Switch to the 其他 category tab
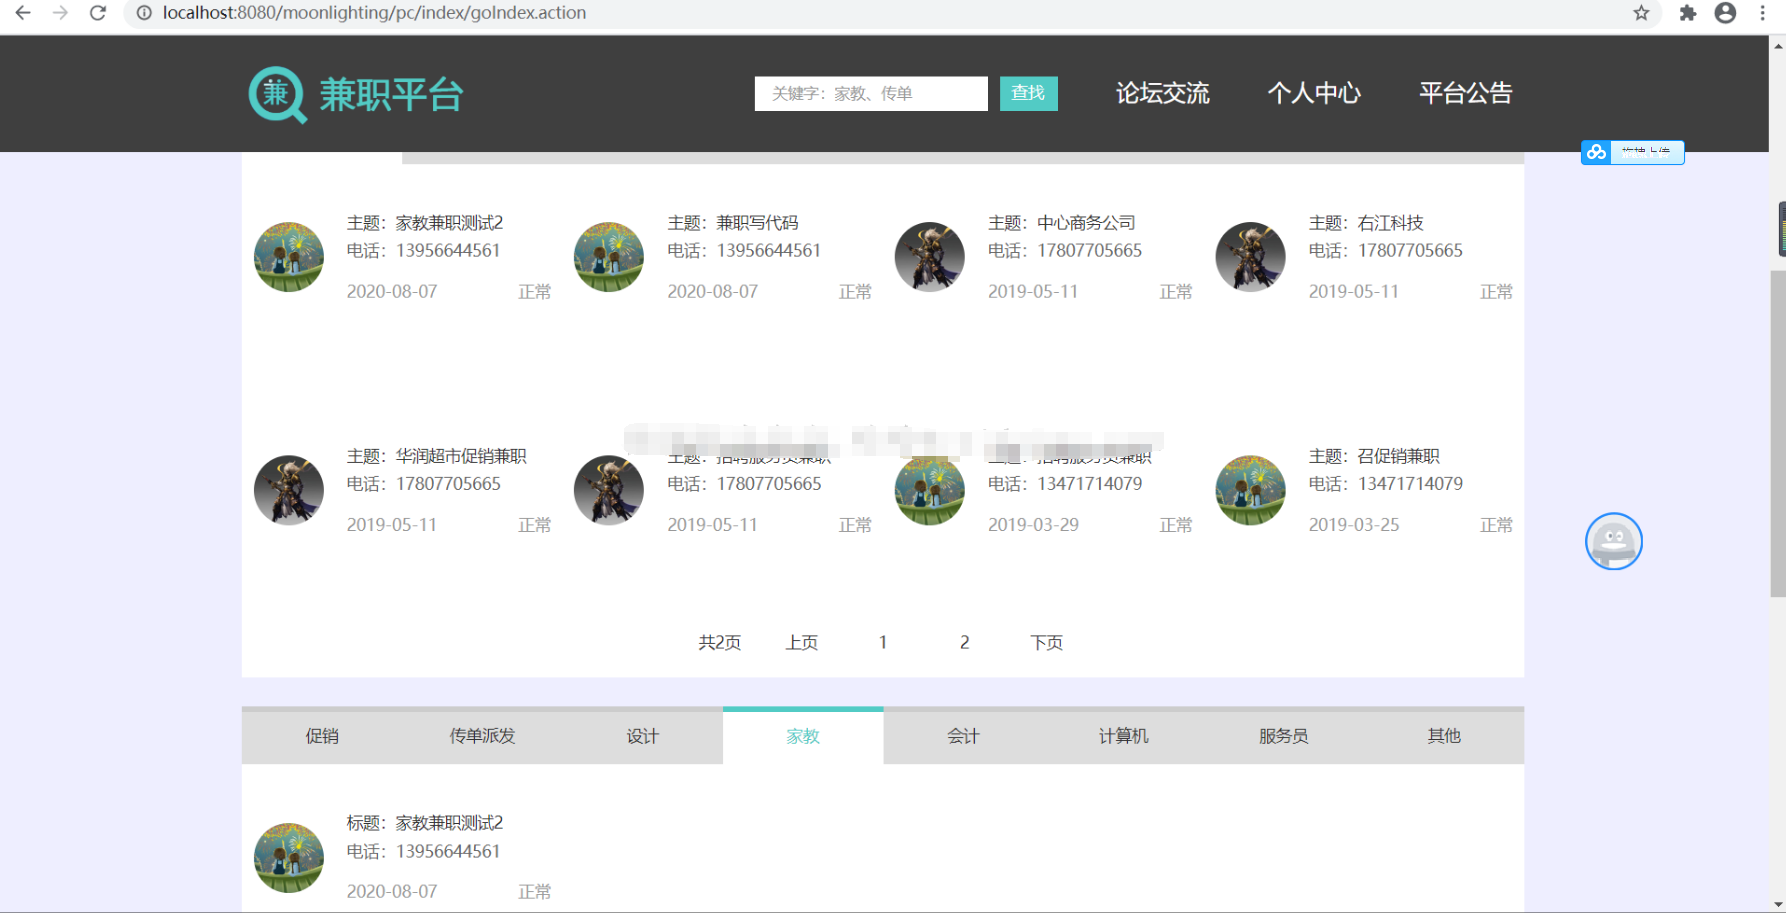Viewport: 1786px width, 914px height. (1444, 736)
